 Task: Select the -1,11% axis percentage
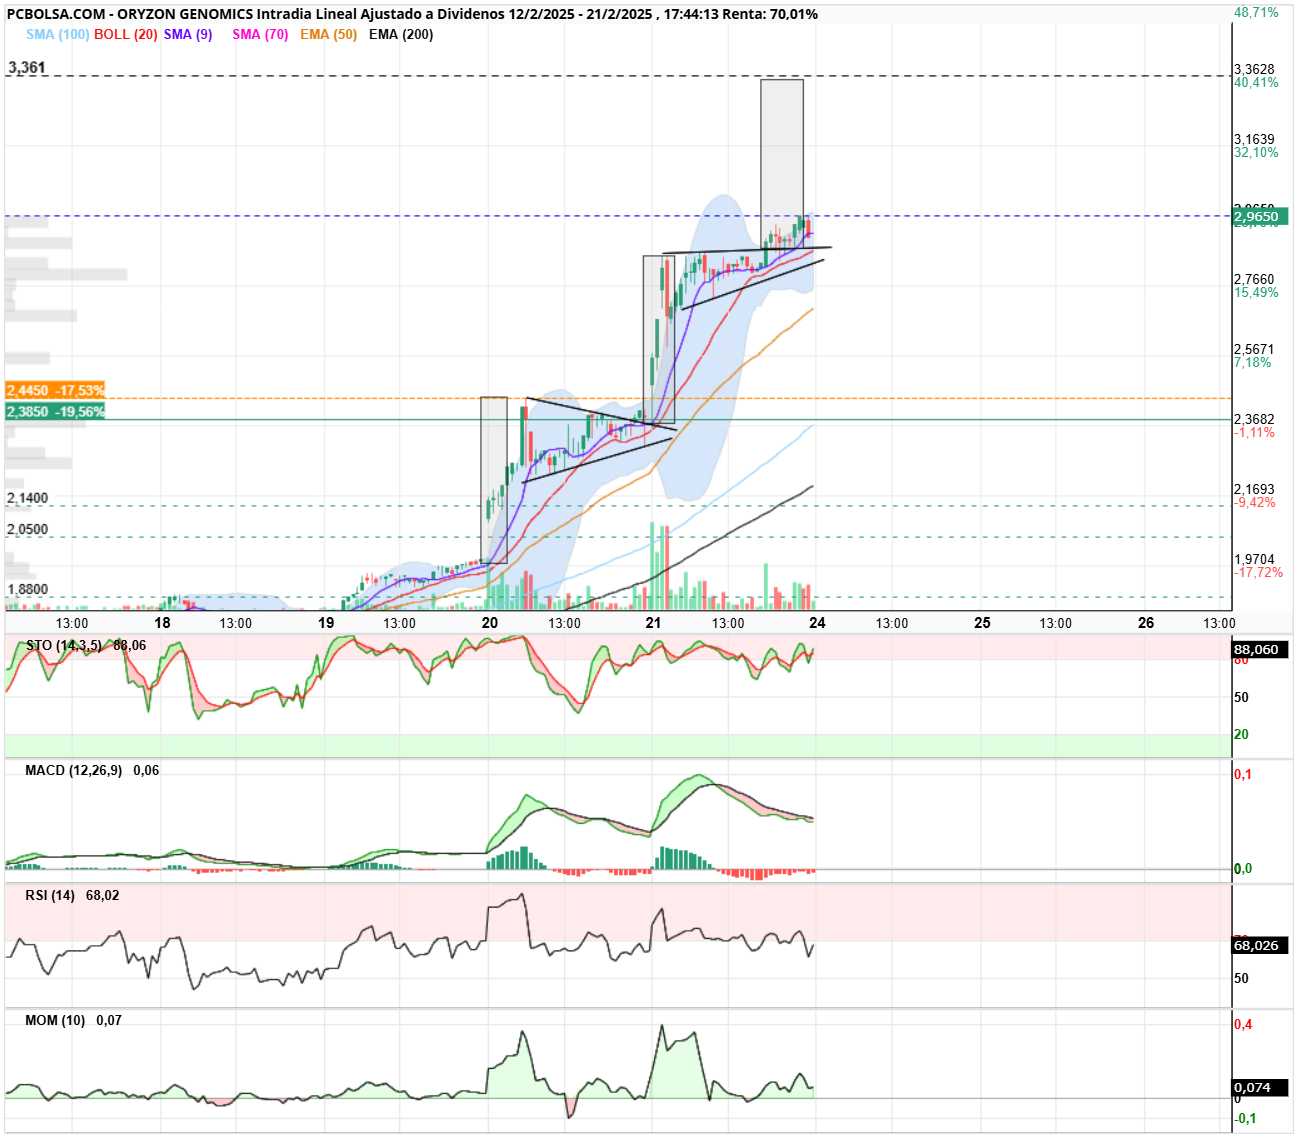(1255, 432)
